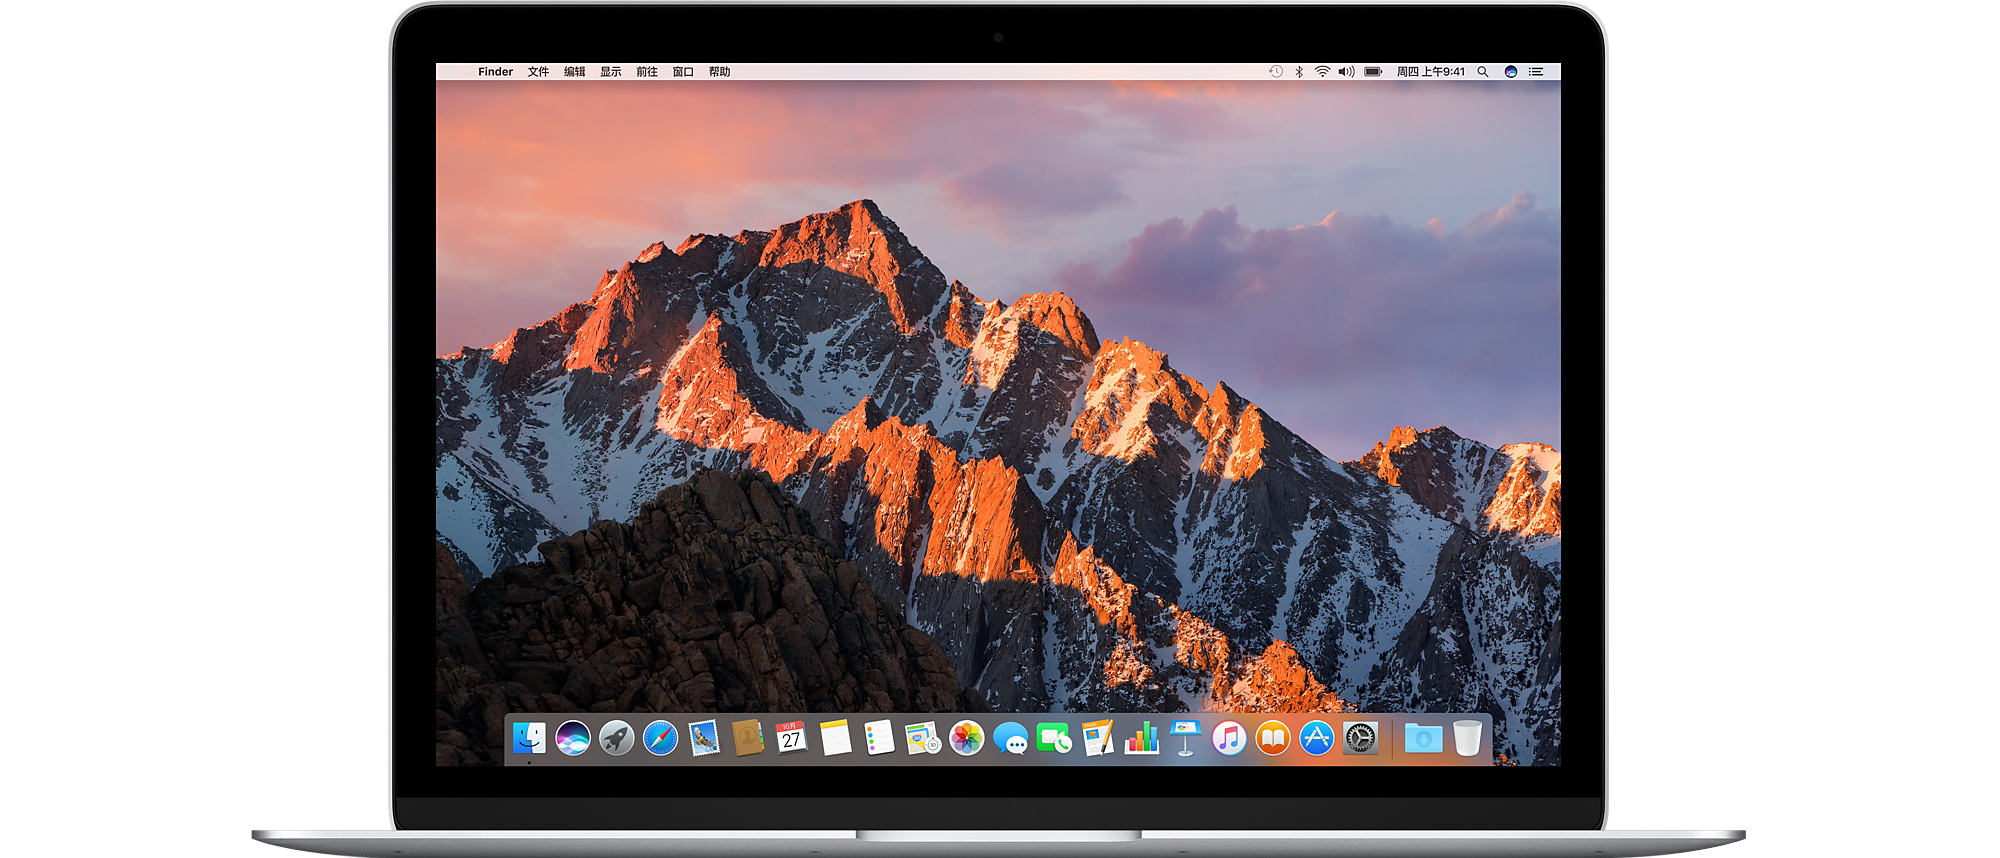Open Pages document app in Dock

(x=1098, y=738)
